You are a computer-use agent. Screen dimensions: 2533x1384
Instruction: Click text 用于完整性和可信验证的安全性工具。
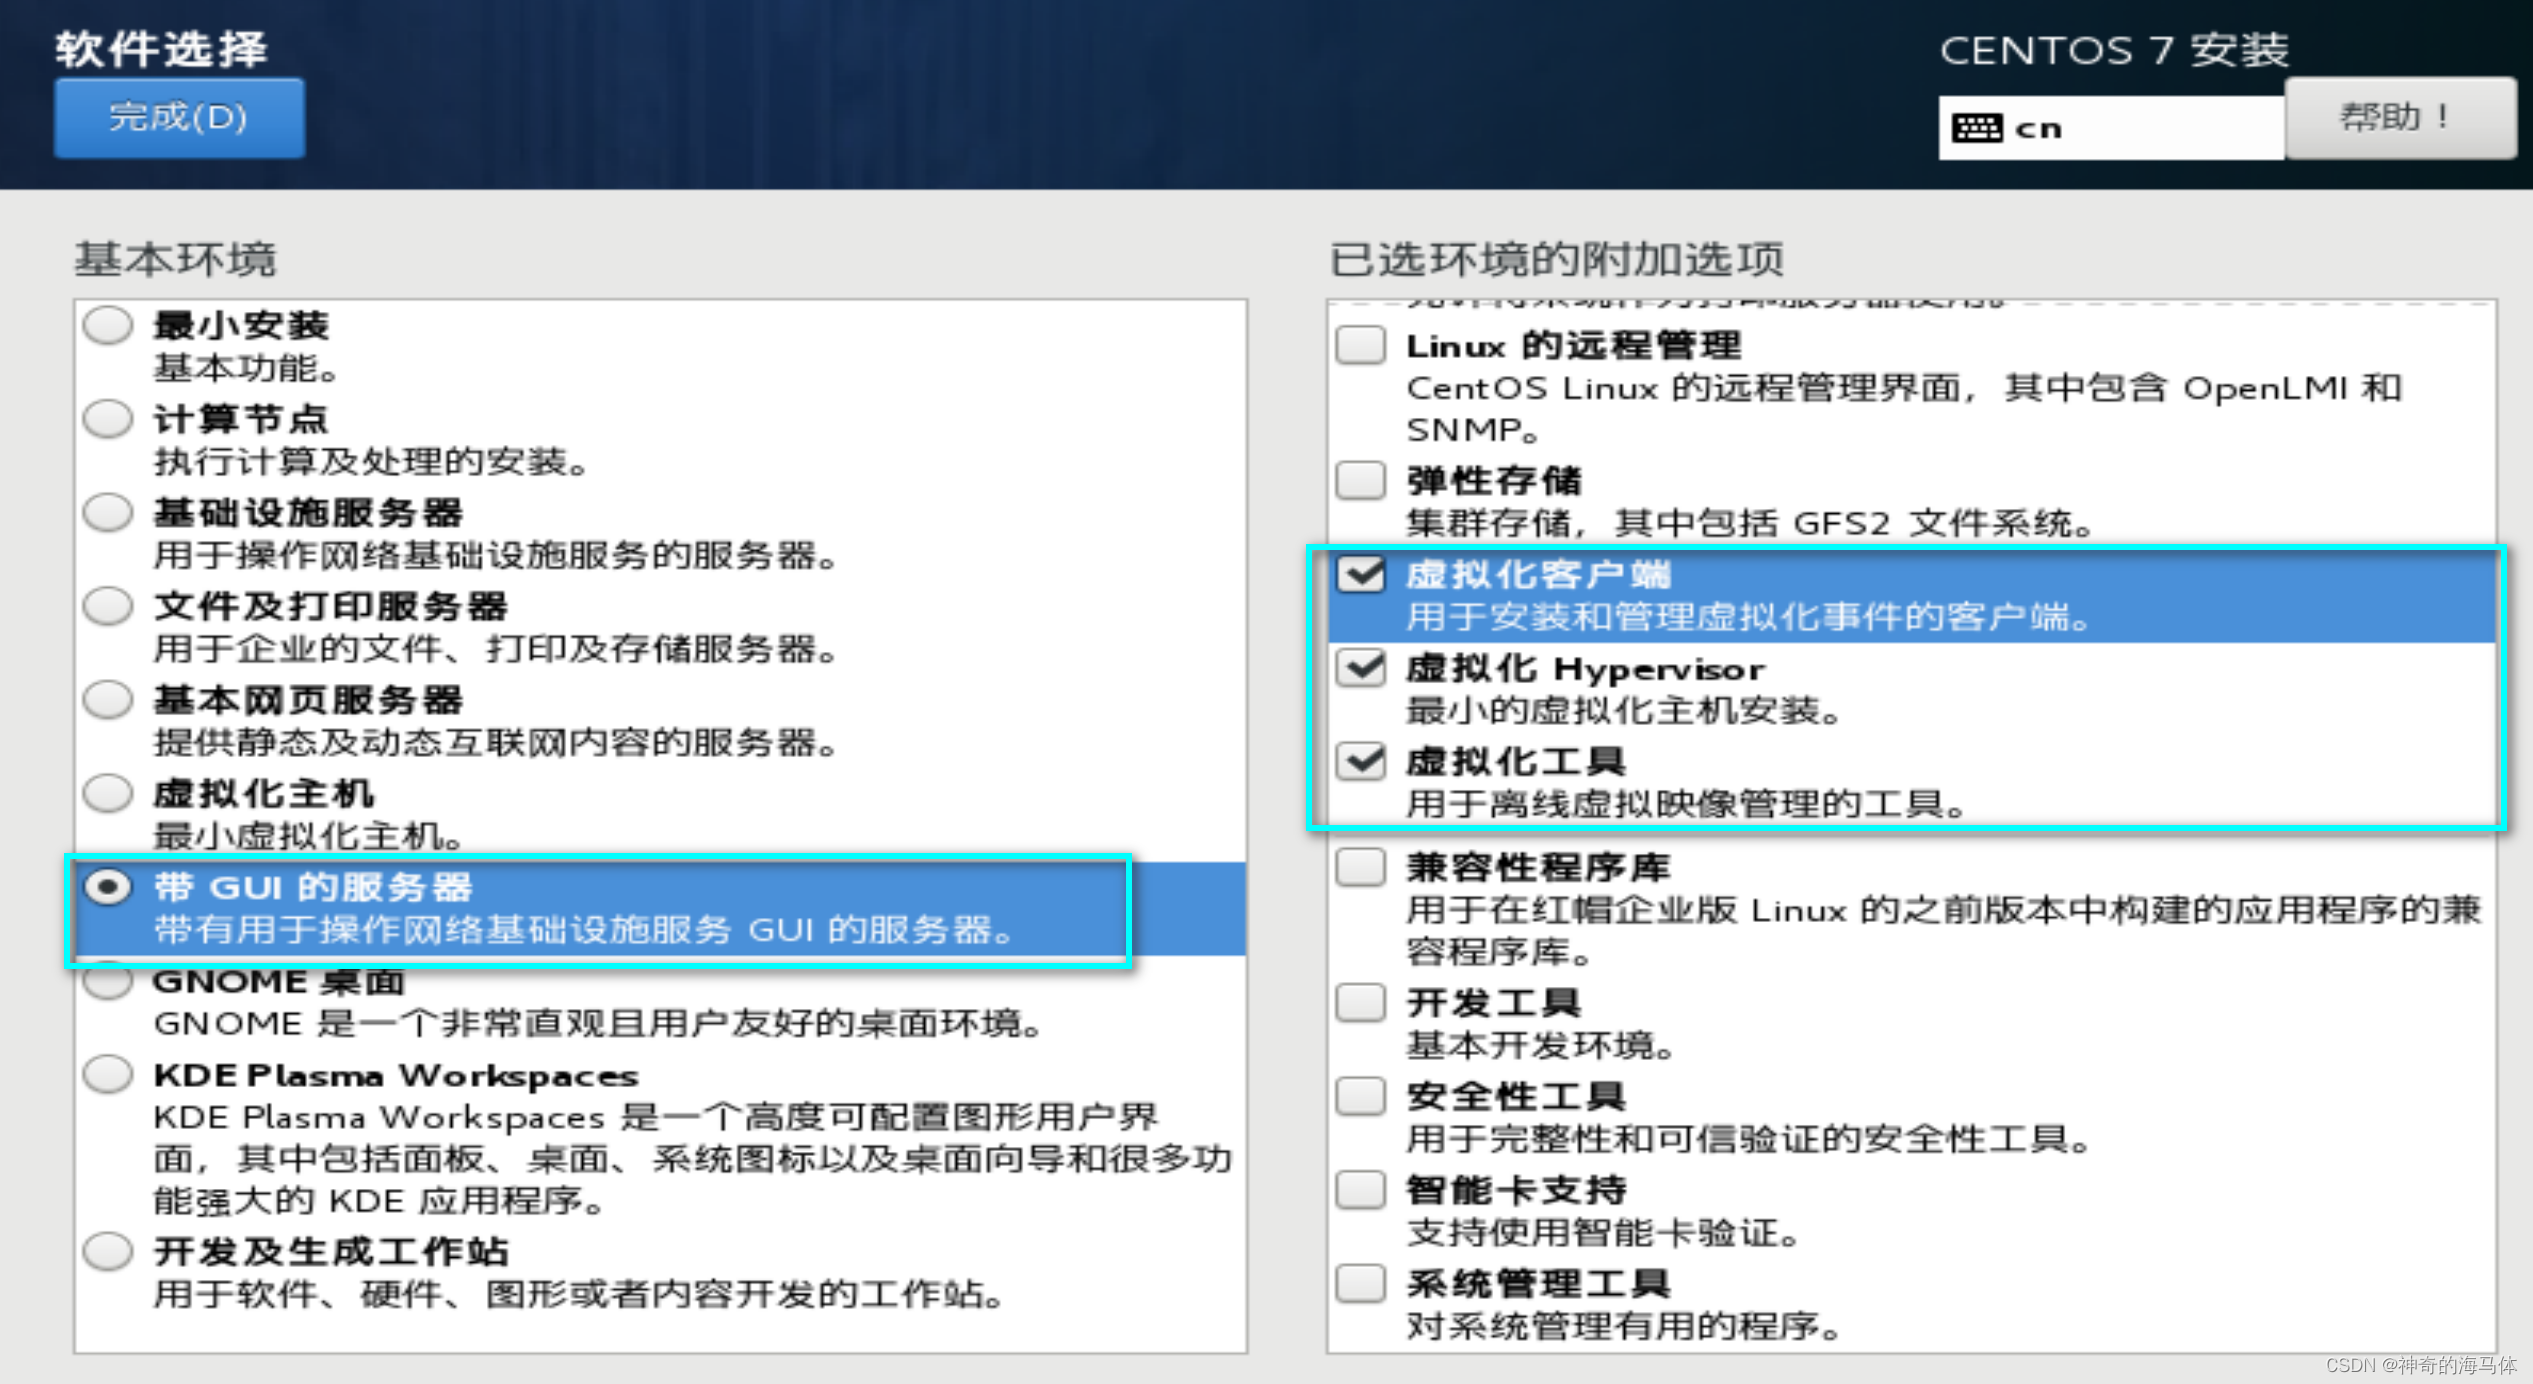1749,1138
